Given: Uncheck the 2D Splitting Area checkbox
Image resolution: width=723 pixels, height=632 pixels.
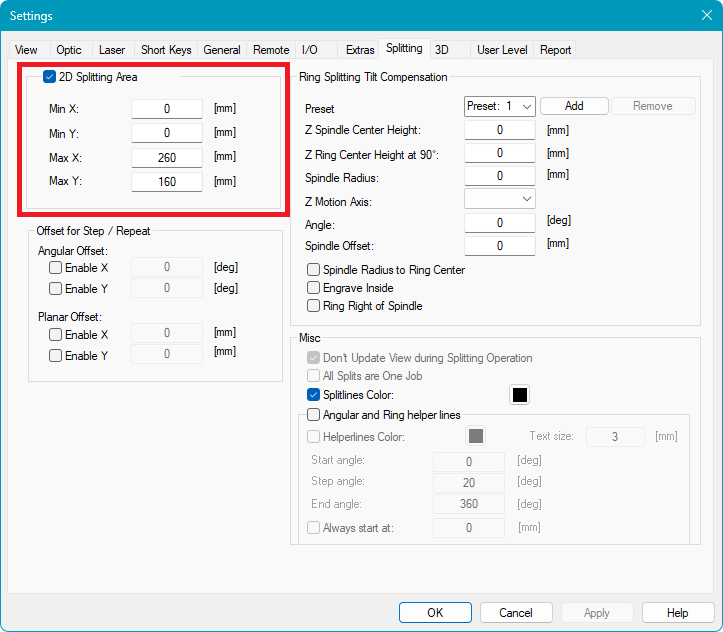Looking at the screenshot, I should (x=49, y=77).
